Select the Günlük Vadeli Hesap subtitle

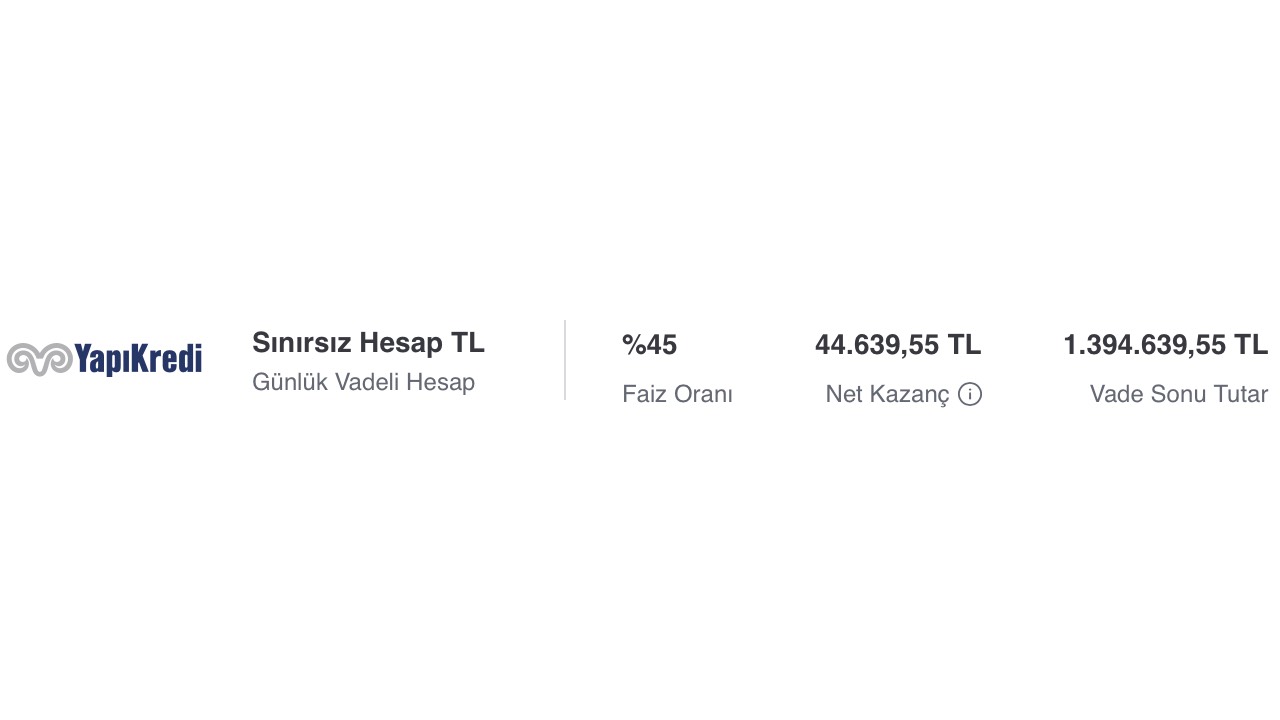tap(363, 382)
